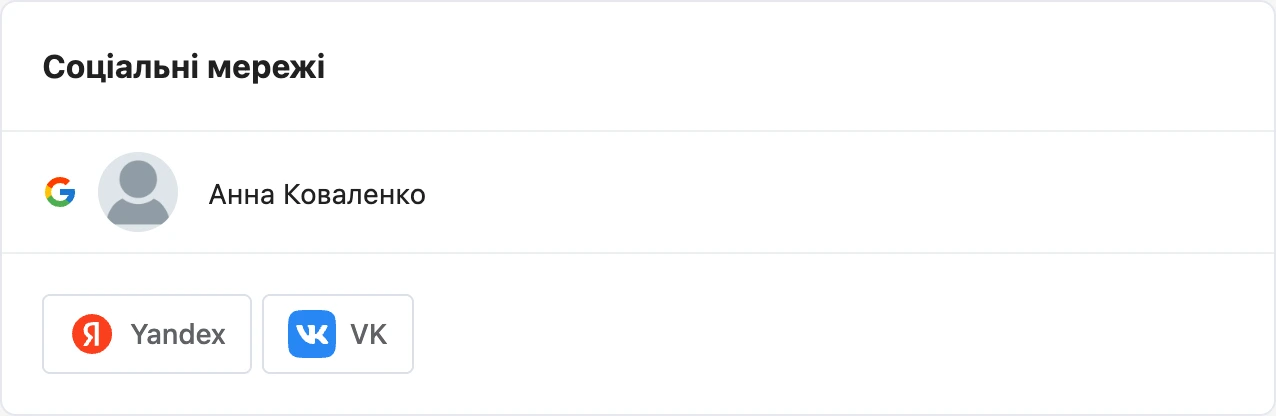
Task: Connect a VK account
Action: pyautogui.click(x=338, y=334)
